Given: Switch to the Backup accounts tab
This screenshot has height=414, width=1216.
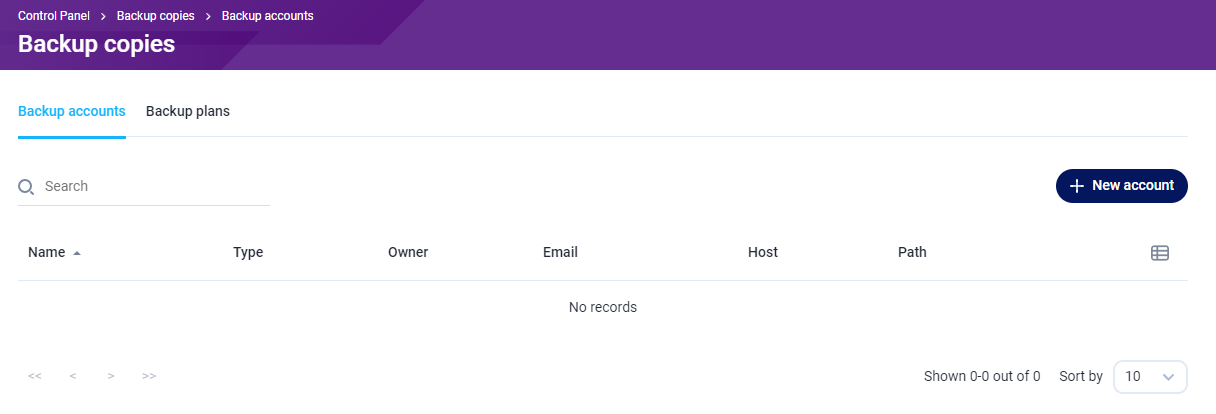Looking at the screenshot, I should coord(72,111).
